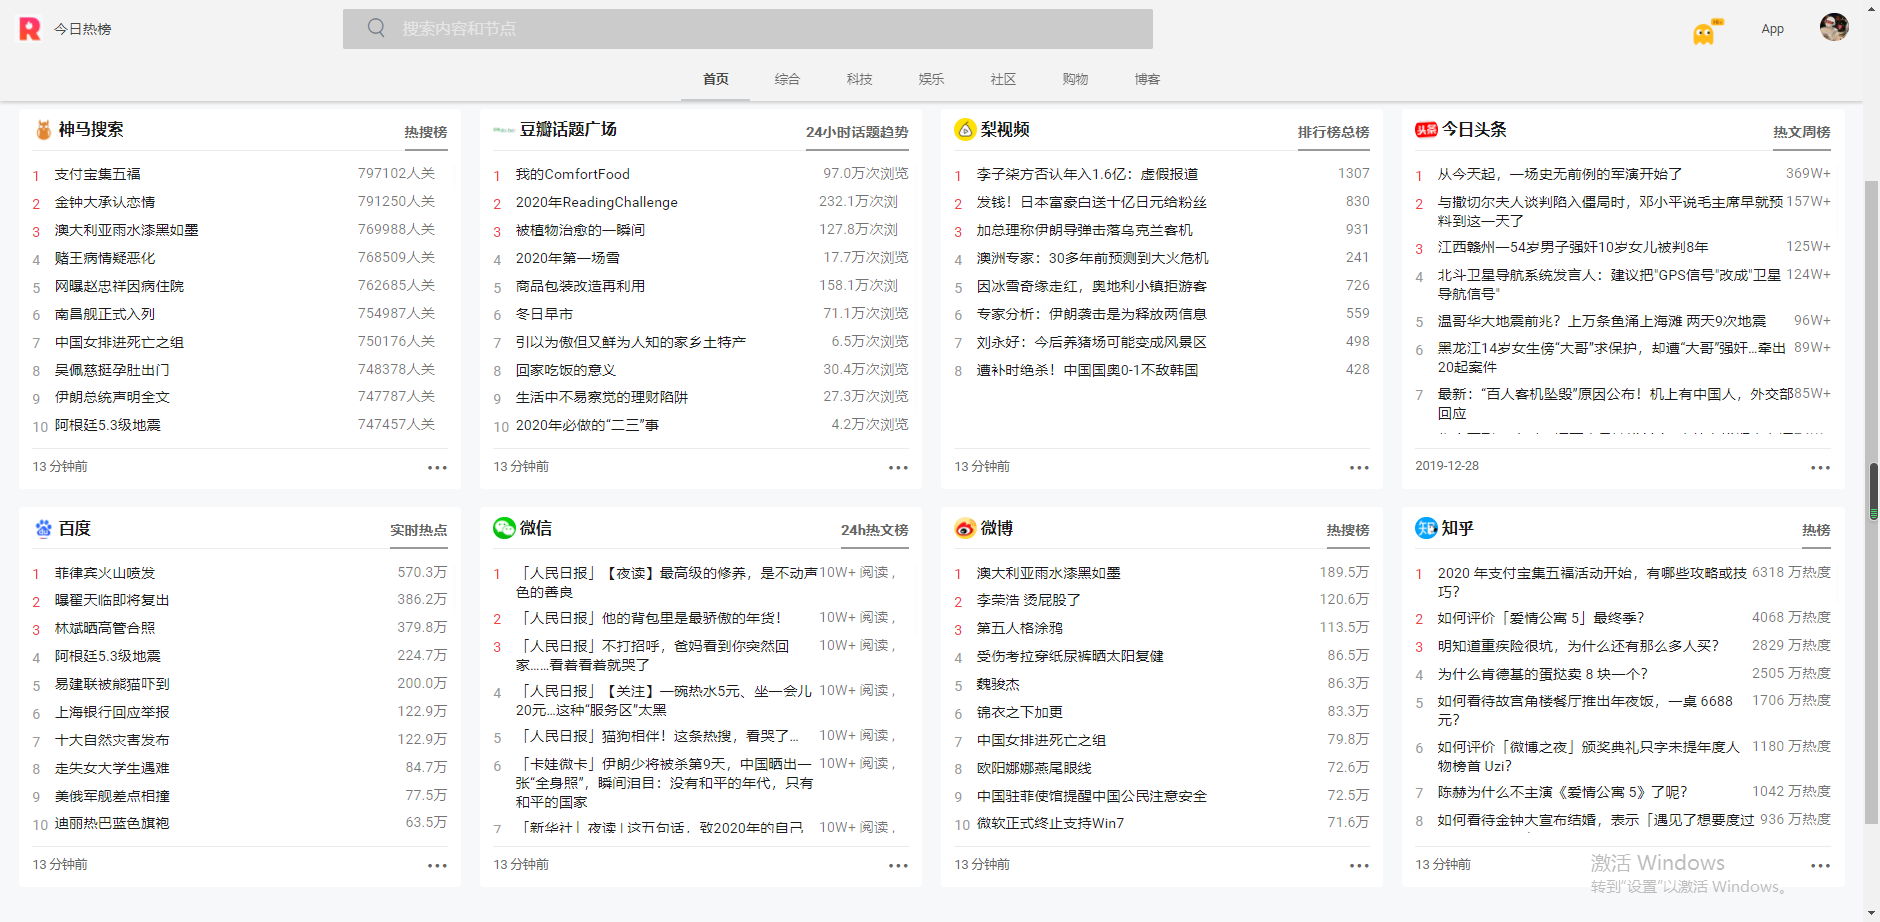The image size is (1880, 922).
Task: Click the 豆瓣话题广场 logo icon
Action: point(504,130)
